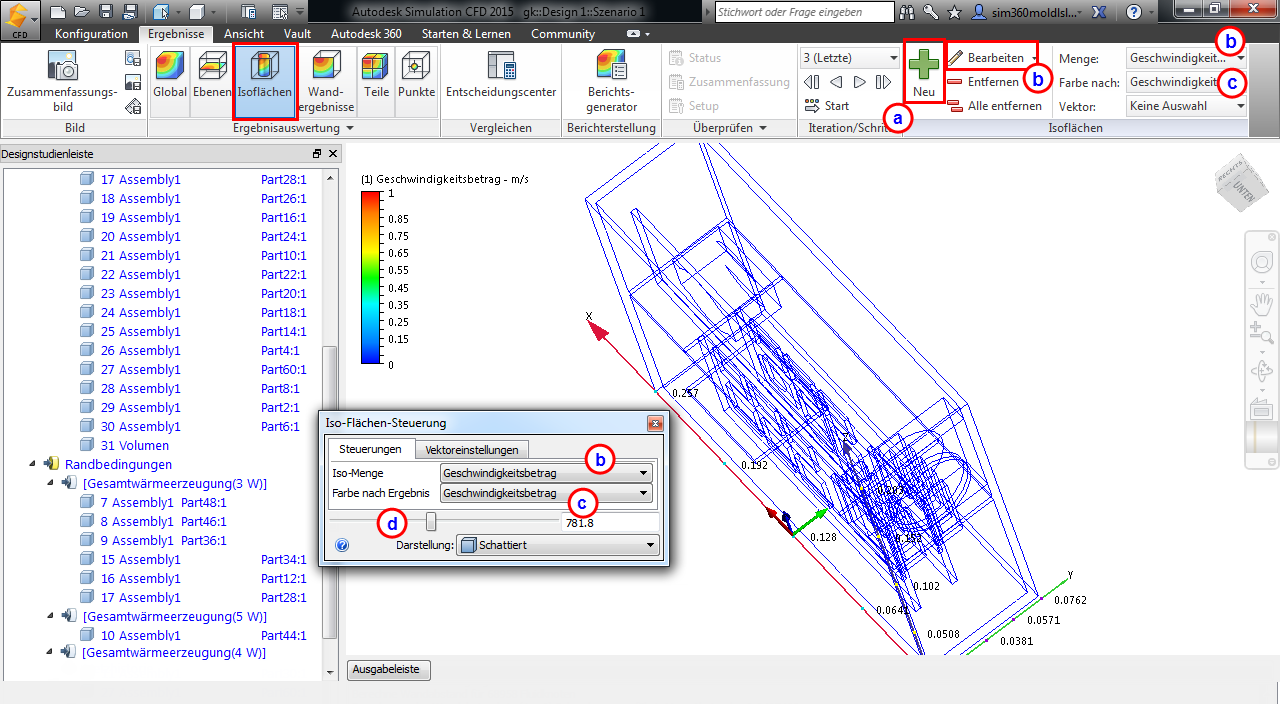The image size is (1280, 704).
Task: Open the Farbe nach dropdown in ribbon
Action: tap(1187, 82)
